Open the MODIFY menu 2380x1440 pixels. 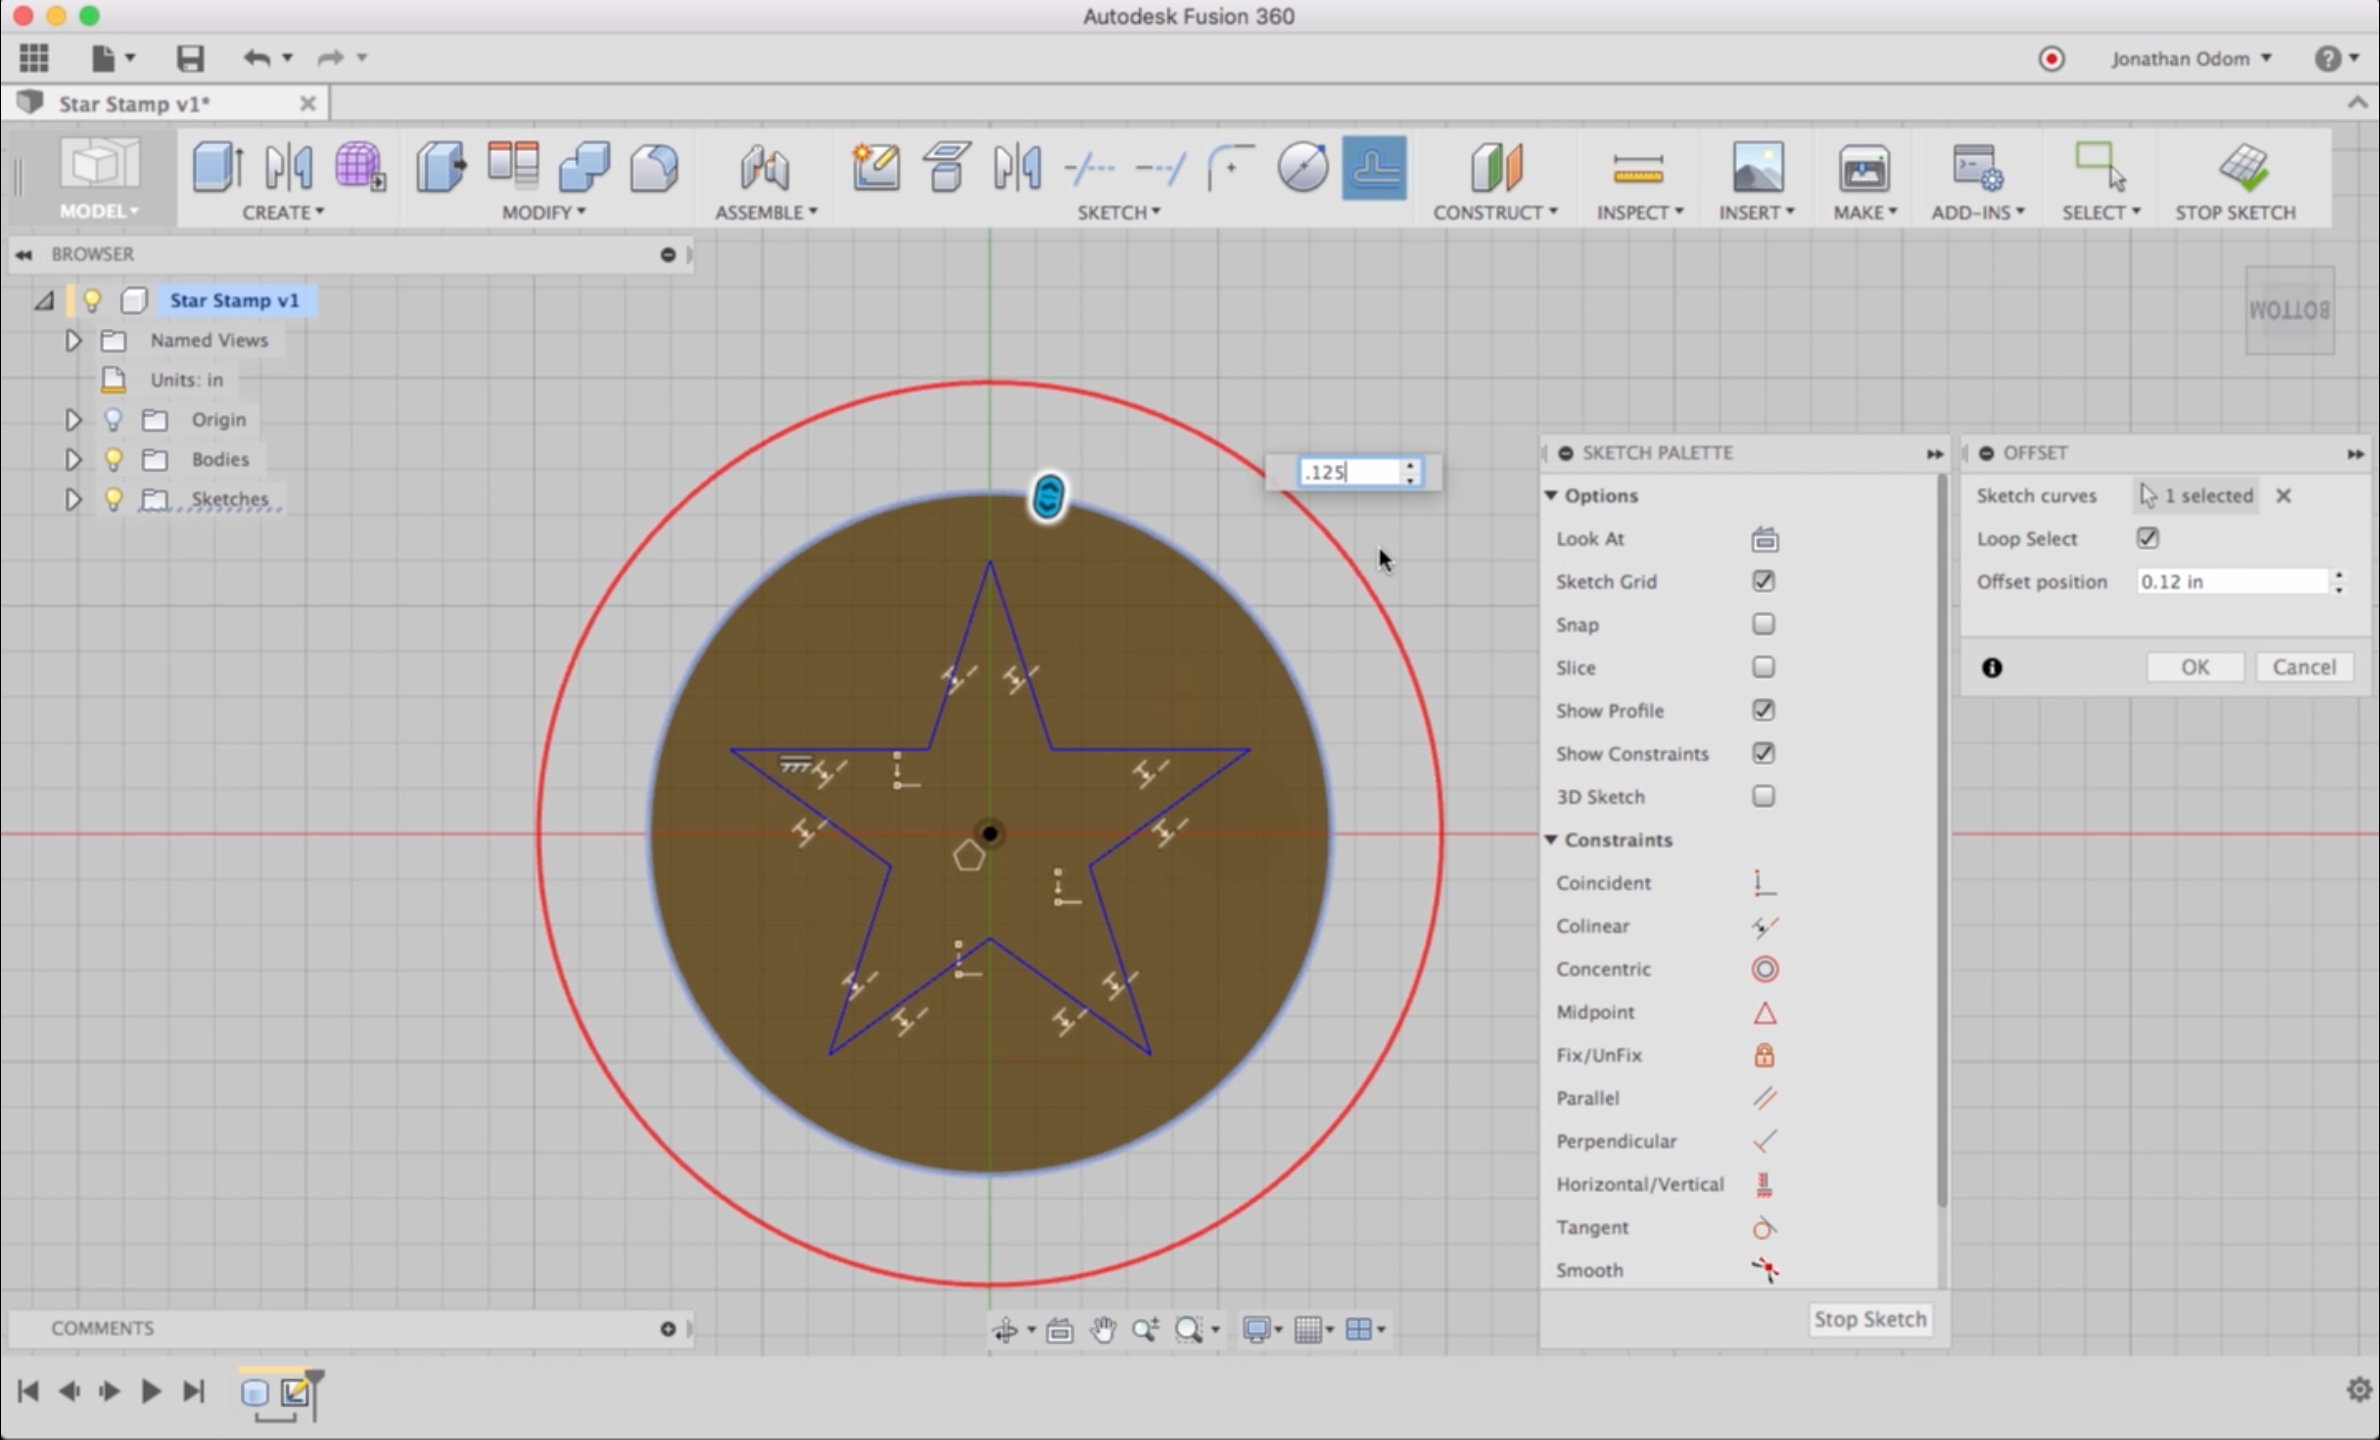point(544,212)
